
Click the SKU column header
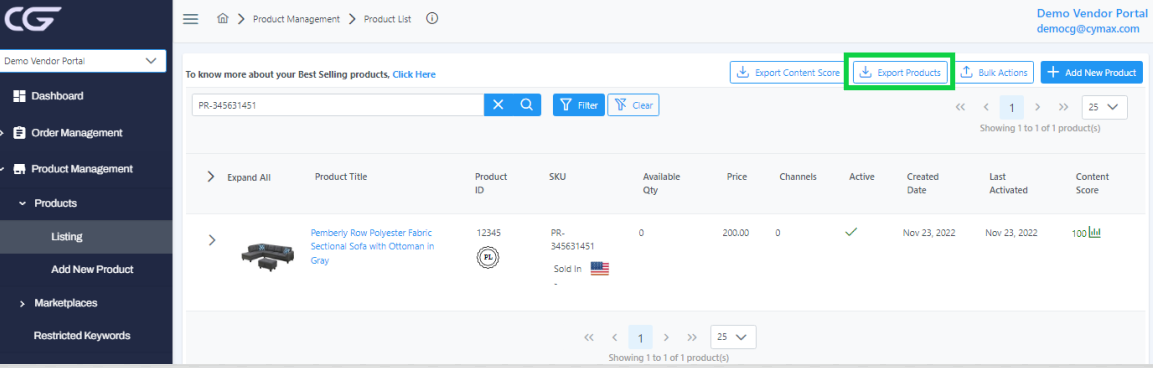tap(557, 177)
